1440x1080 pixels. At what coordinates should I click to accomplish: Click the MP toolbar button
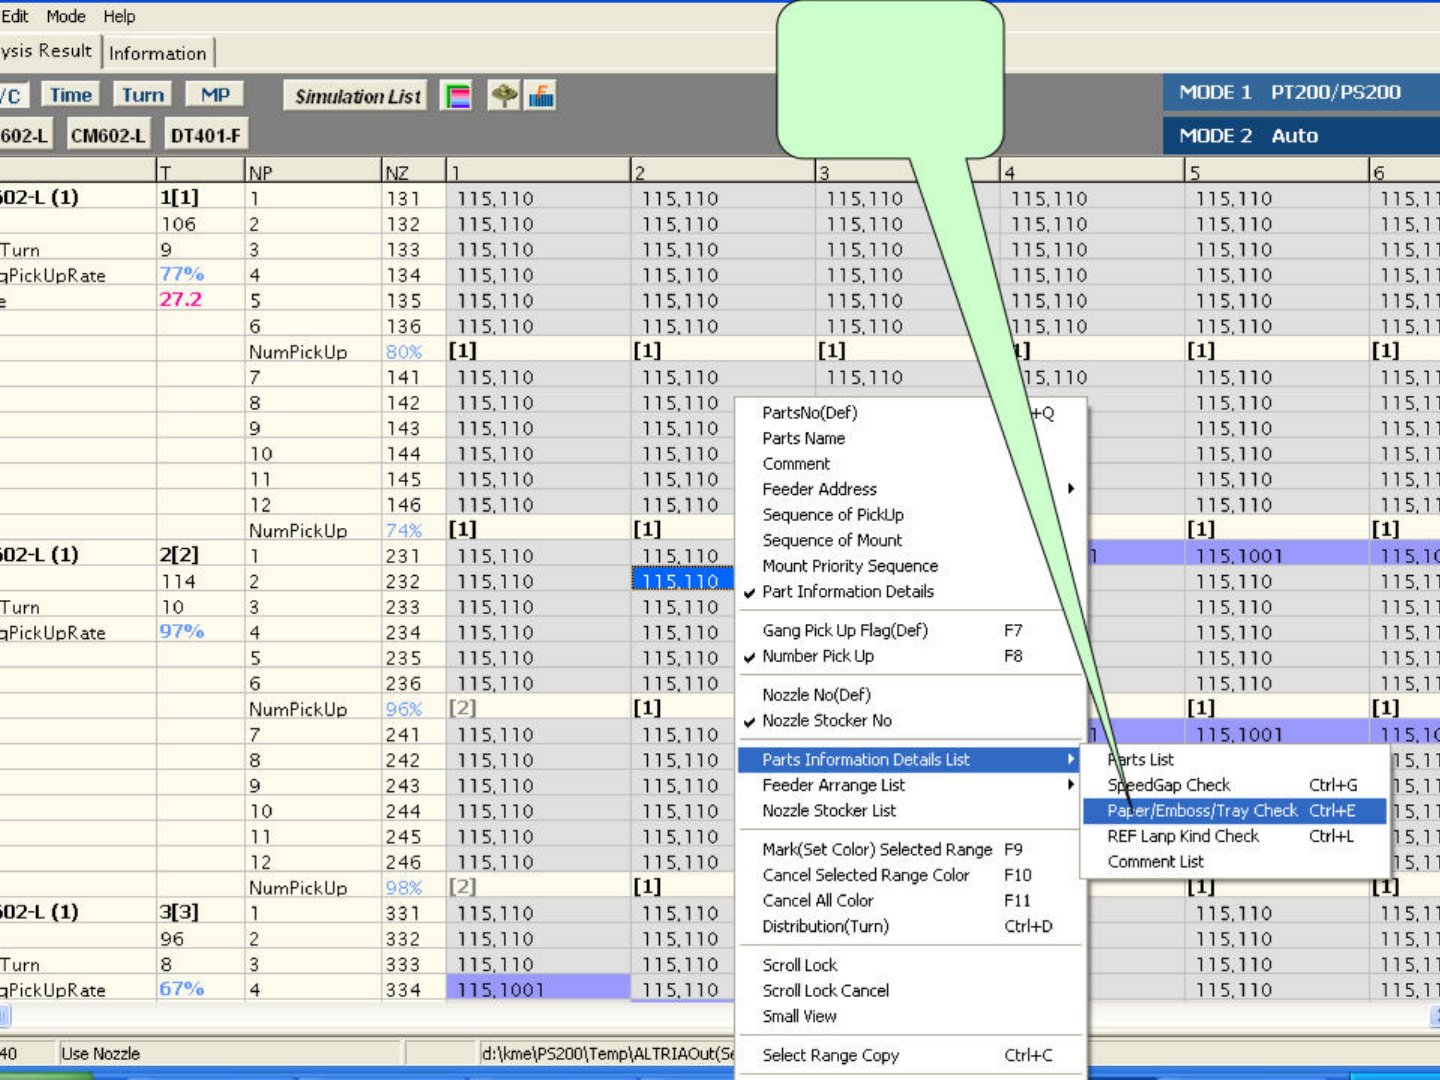[x=215, y=95]
